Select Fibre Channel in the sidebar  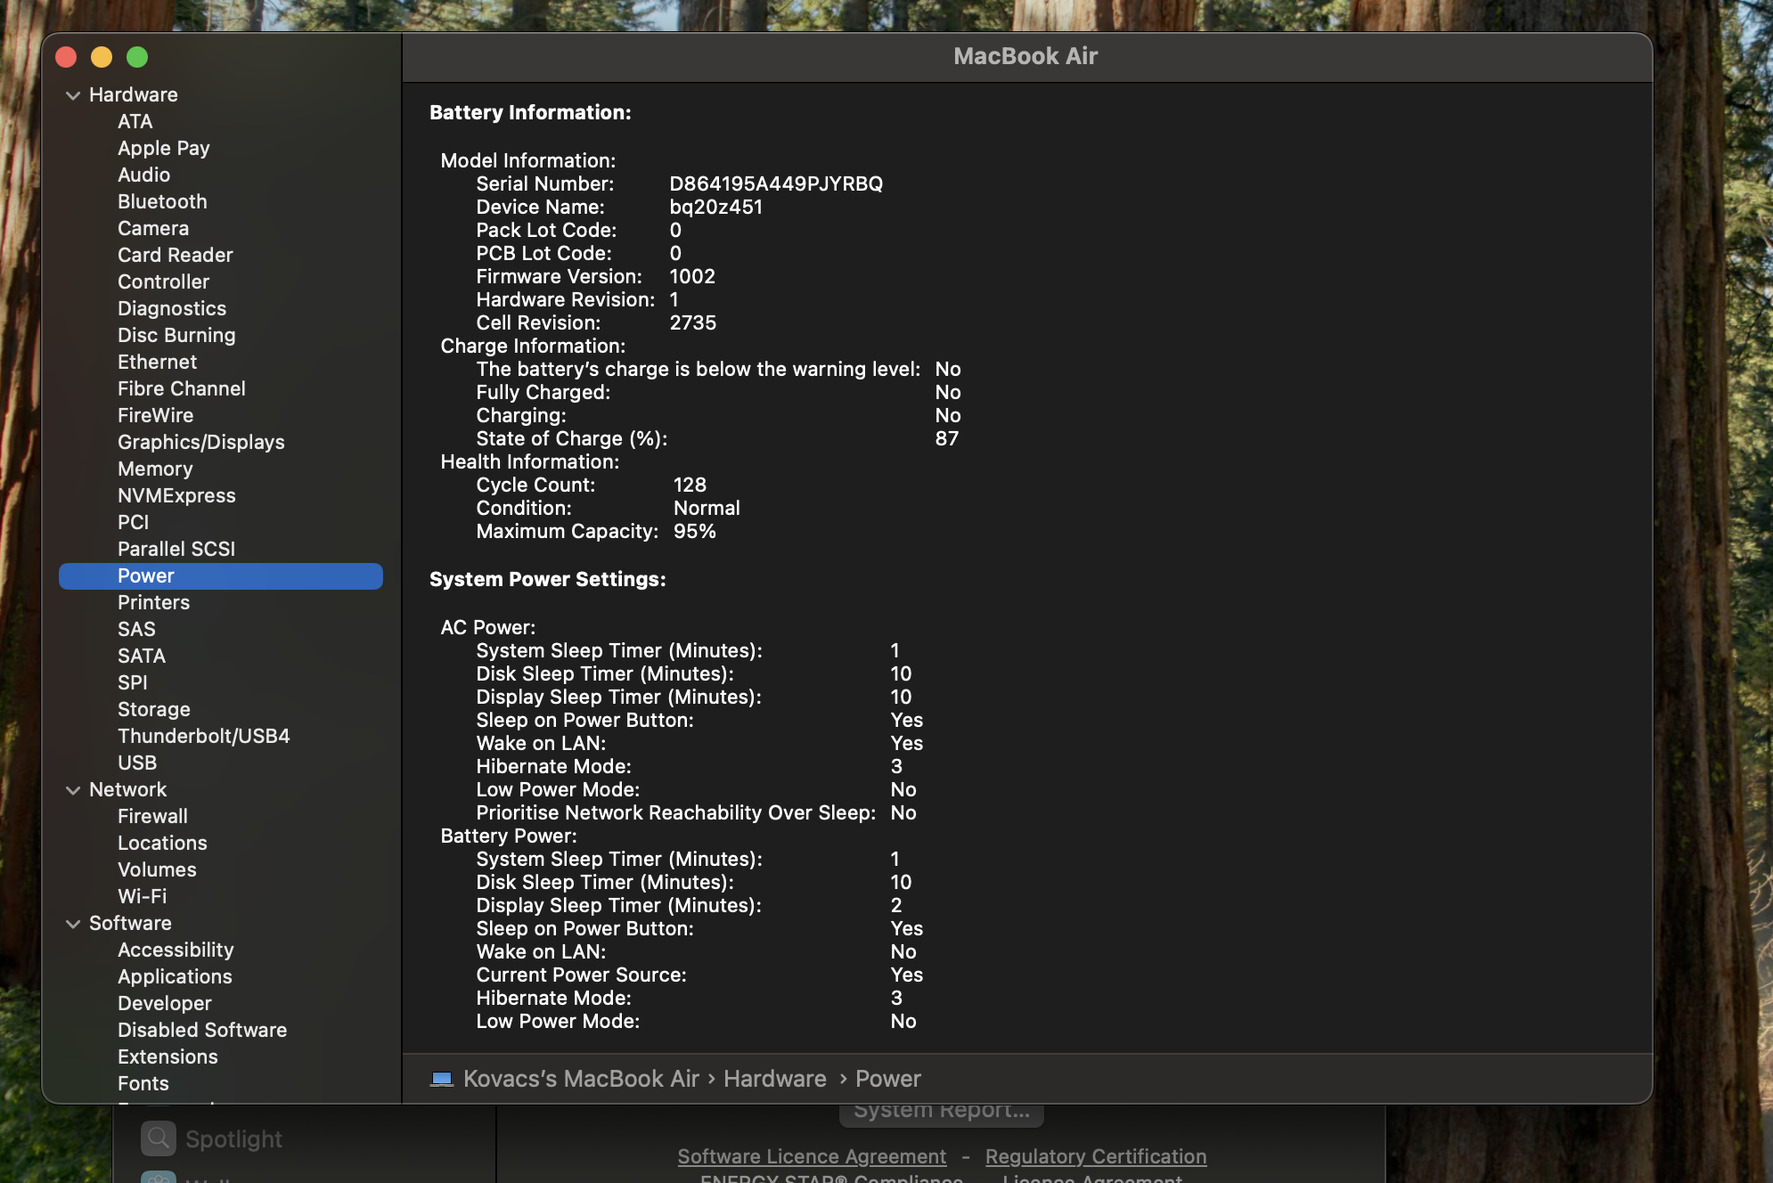pos(181,389)
